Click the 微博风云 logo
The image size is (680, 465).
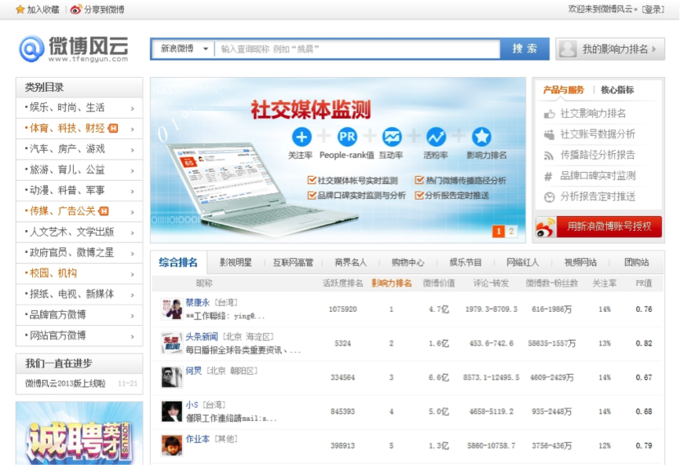pyautogui.click(x=74, y=49)
